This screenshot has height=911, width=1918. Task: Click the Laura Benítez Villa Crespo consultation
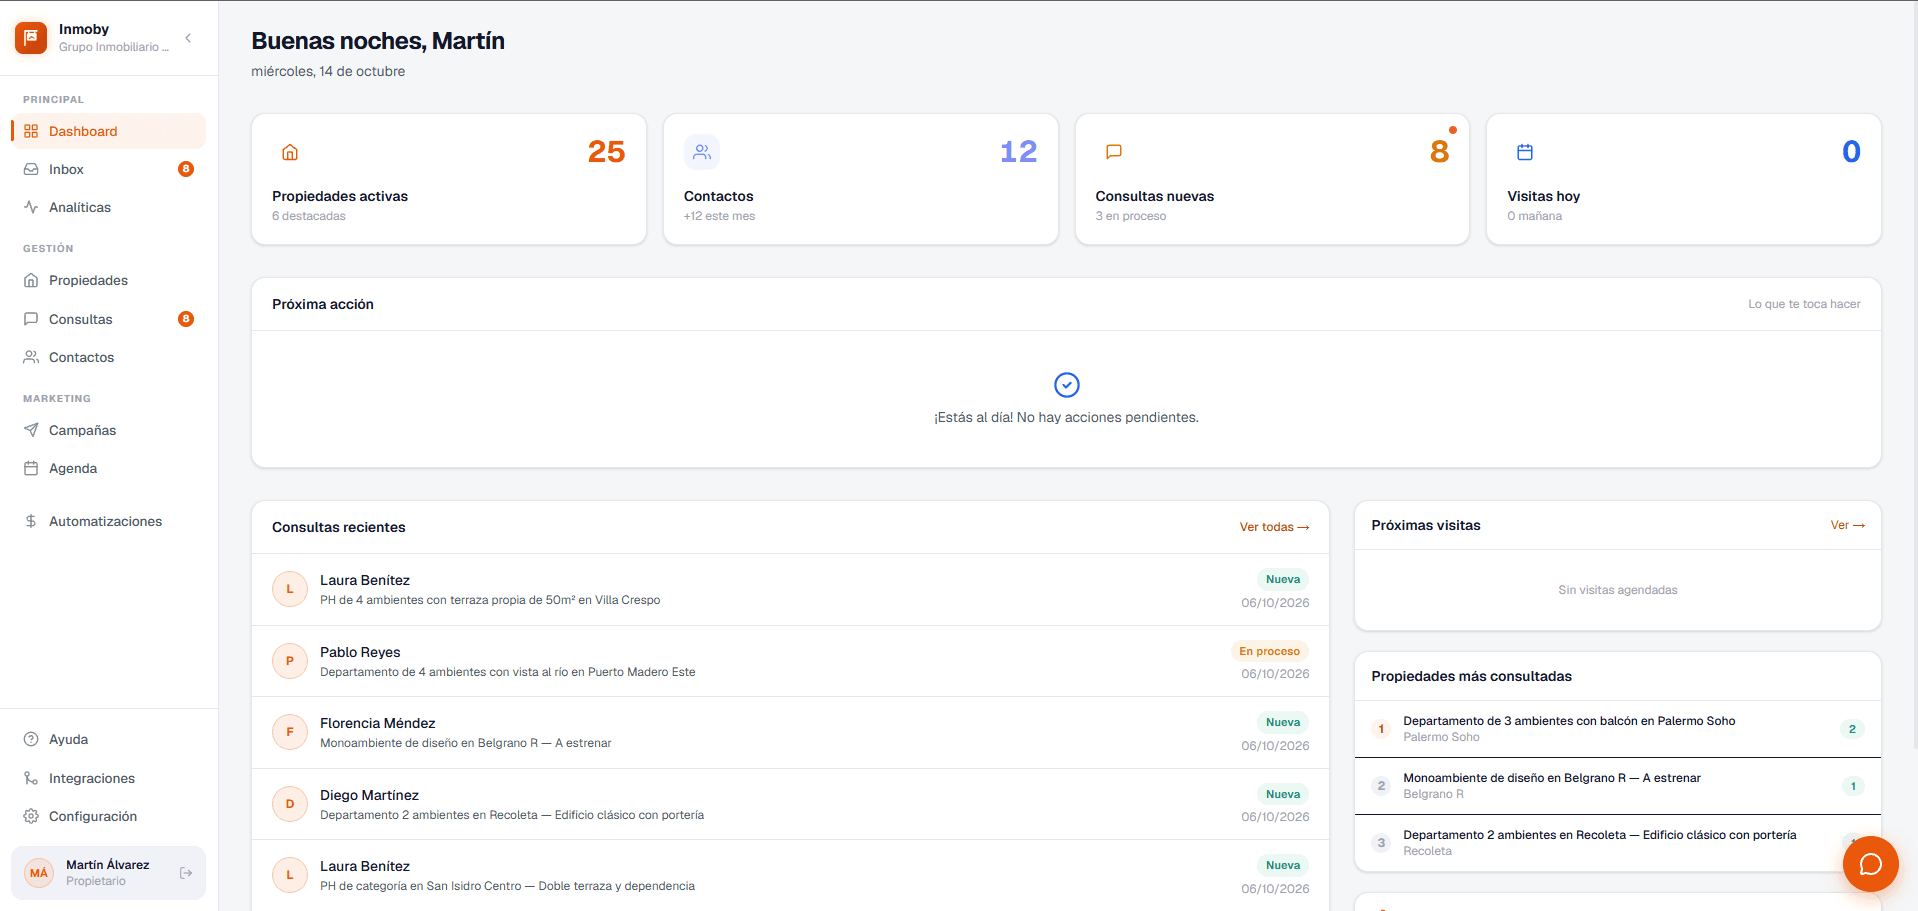point(790,590)
